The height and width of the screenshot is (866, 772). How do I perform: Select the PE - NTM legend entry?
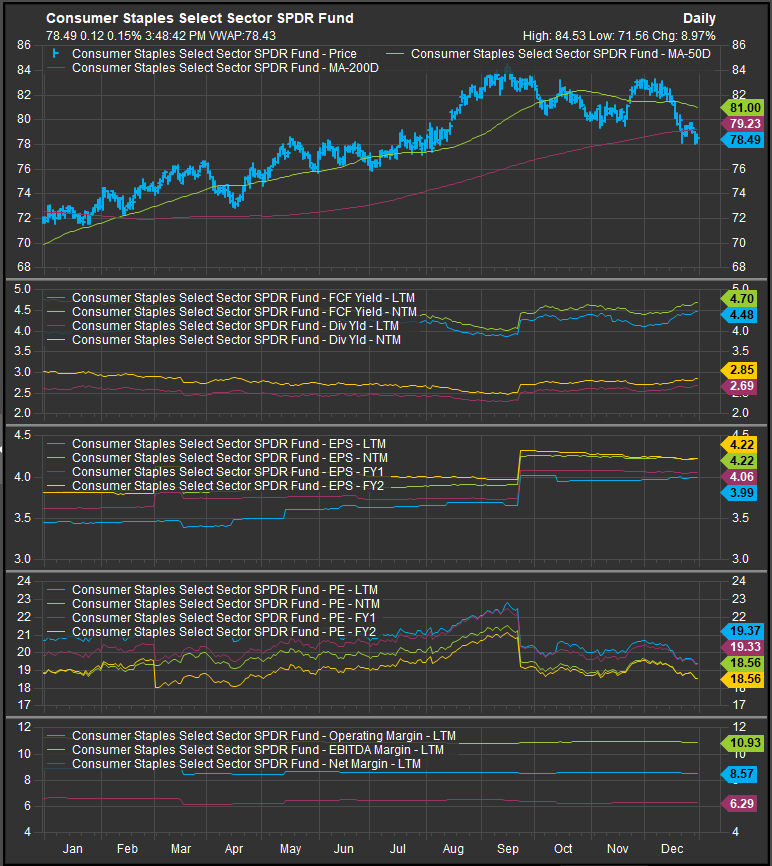click(x=214, y=604)
